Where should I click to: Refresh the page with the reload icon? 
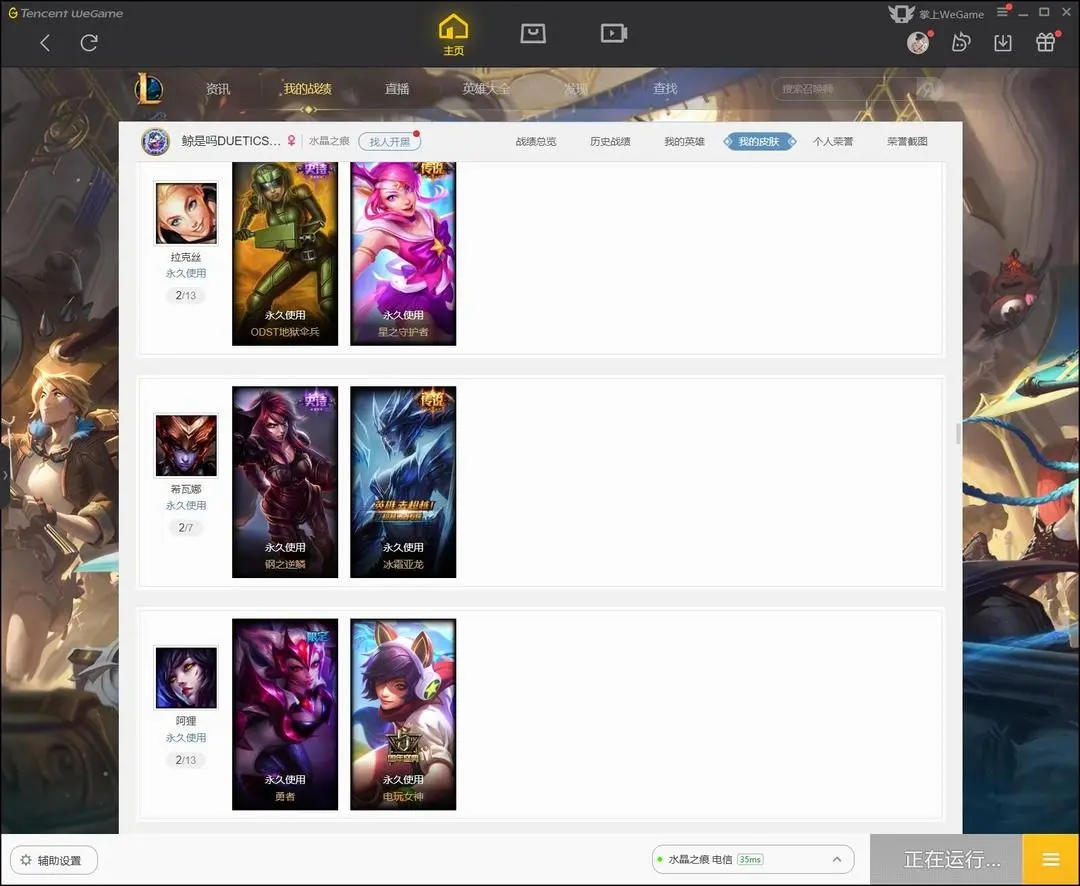point(89,43)
